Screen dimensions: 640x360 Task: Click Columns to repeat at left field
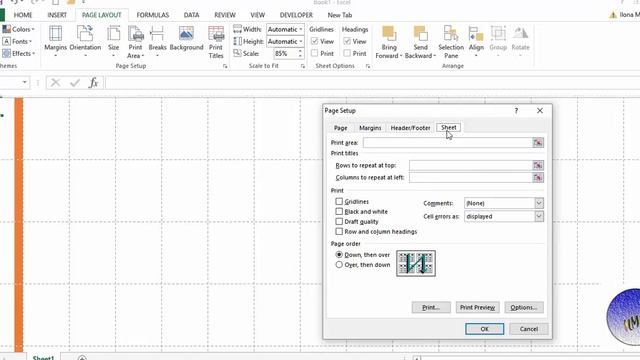pos(471,178)
